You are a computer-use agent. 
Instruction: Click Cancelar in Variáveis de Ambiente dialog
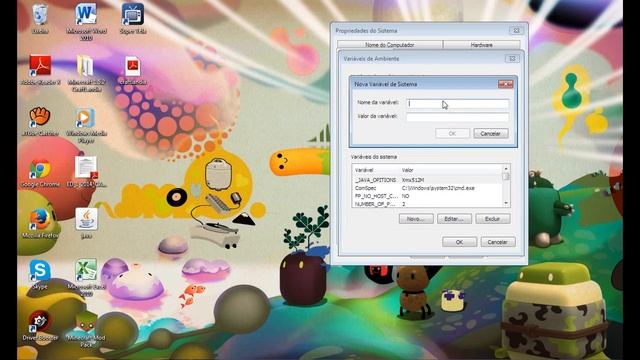[x=498, y=242]
